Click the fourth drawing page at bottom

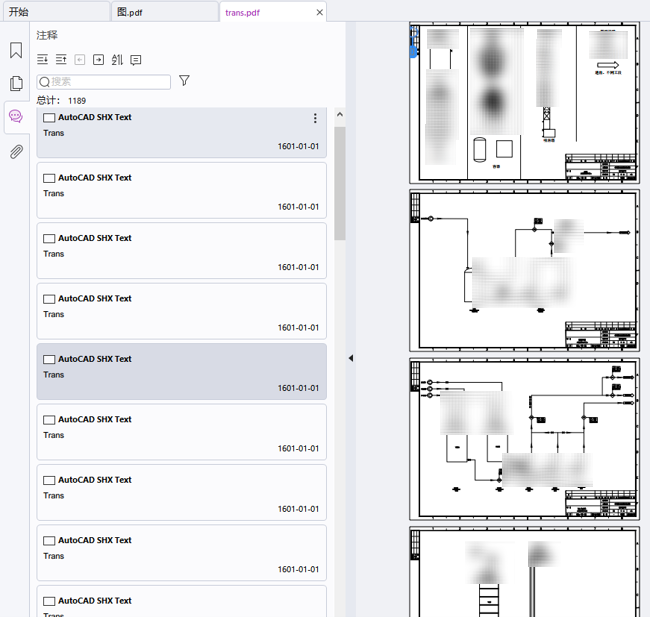click(524, 572)
